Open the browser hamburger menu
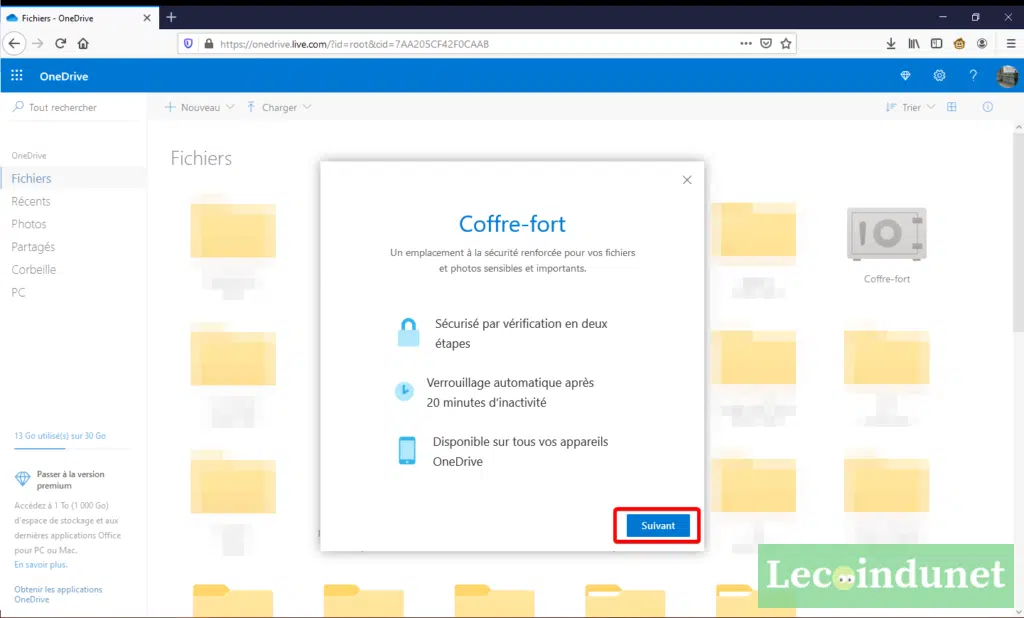The image size is (1024, 618). tap(1011, 44)
